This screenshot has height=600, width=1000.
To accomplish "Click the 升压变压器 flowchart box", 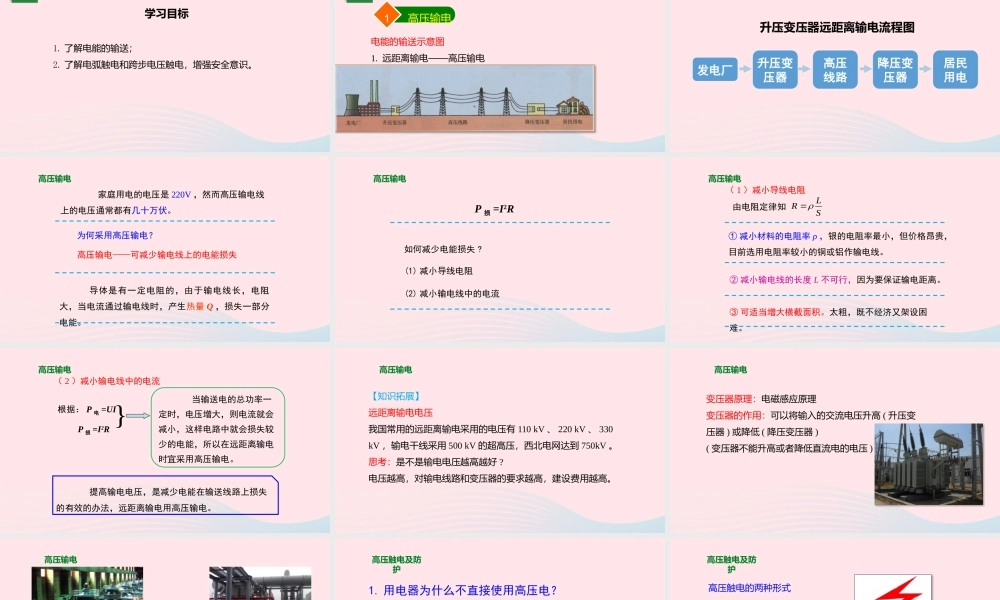I will 775,70.
